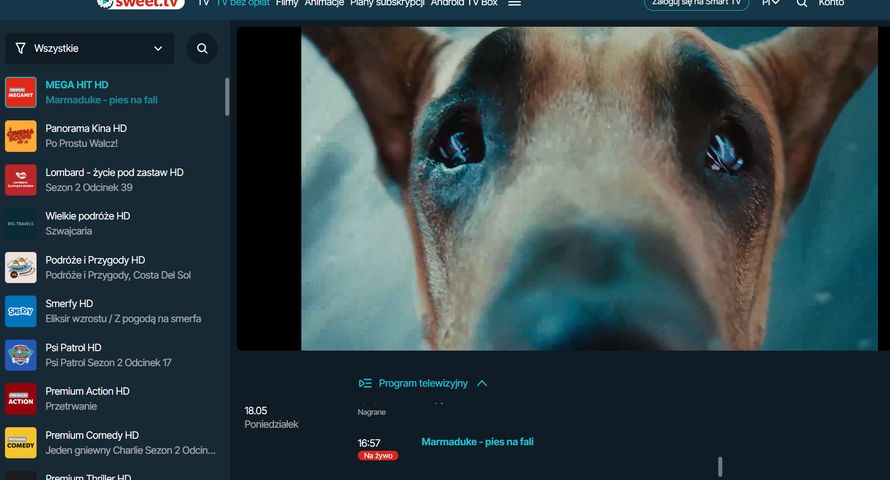Click the channel search magnifier button
Image resolution: width=890 pixels, height=480 pixels.
click(202, 48)
